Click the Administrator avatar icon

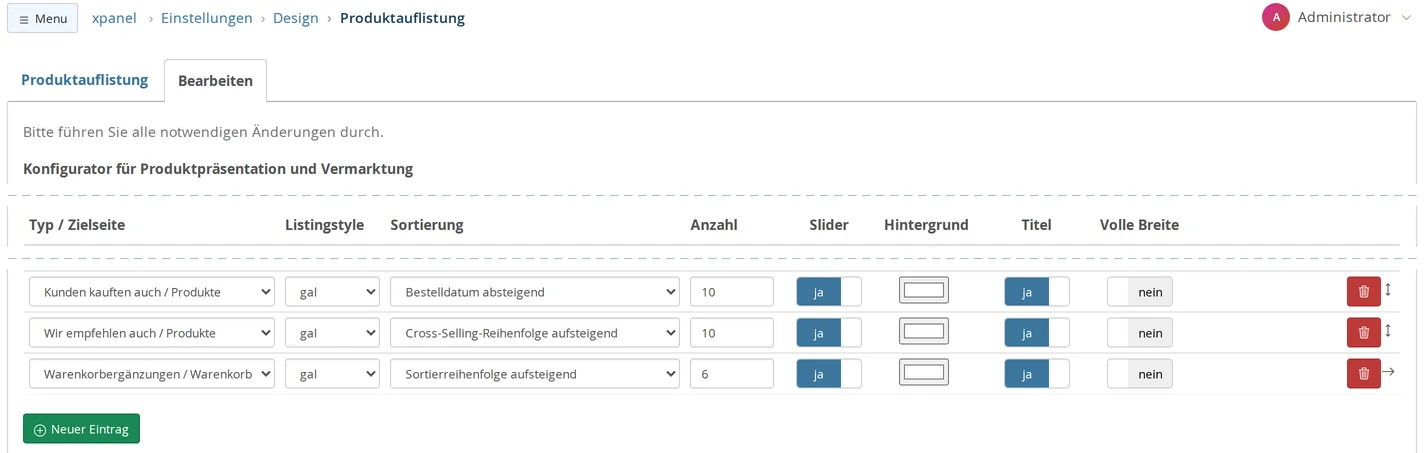(x=1276, y=17)
